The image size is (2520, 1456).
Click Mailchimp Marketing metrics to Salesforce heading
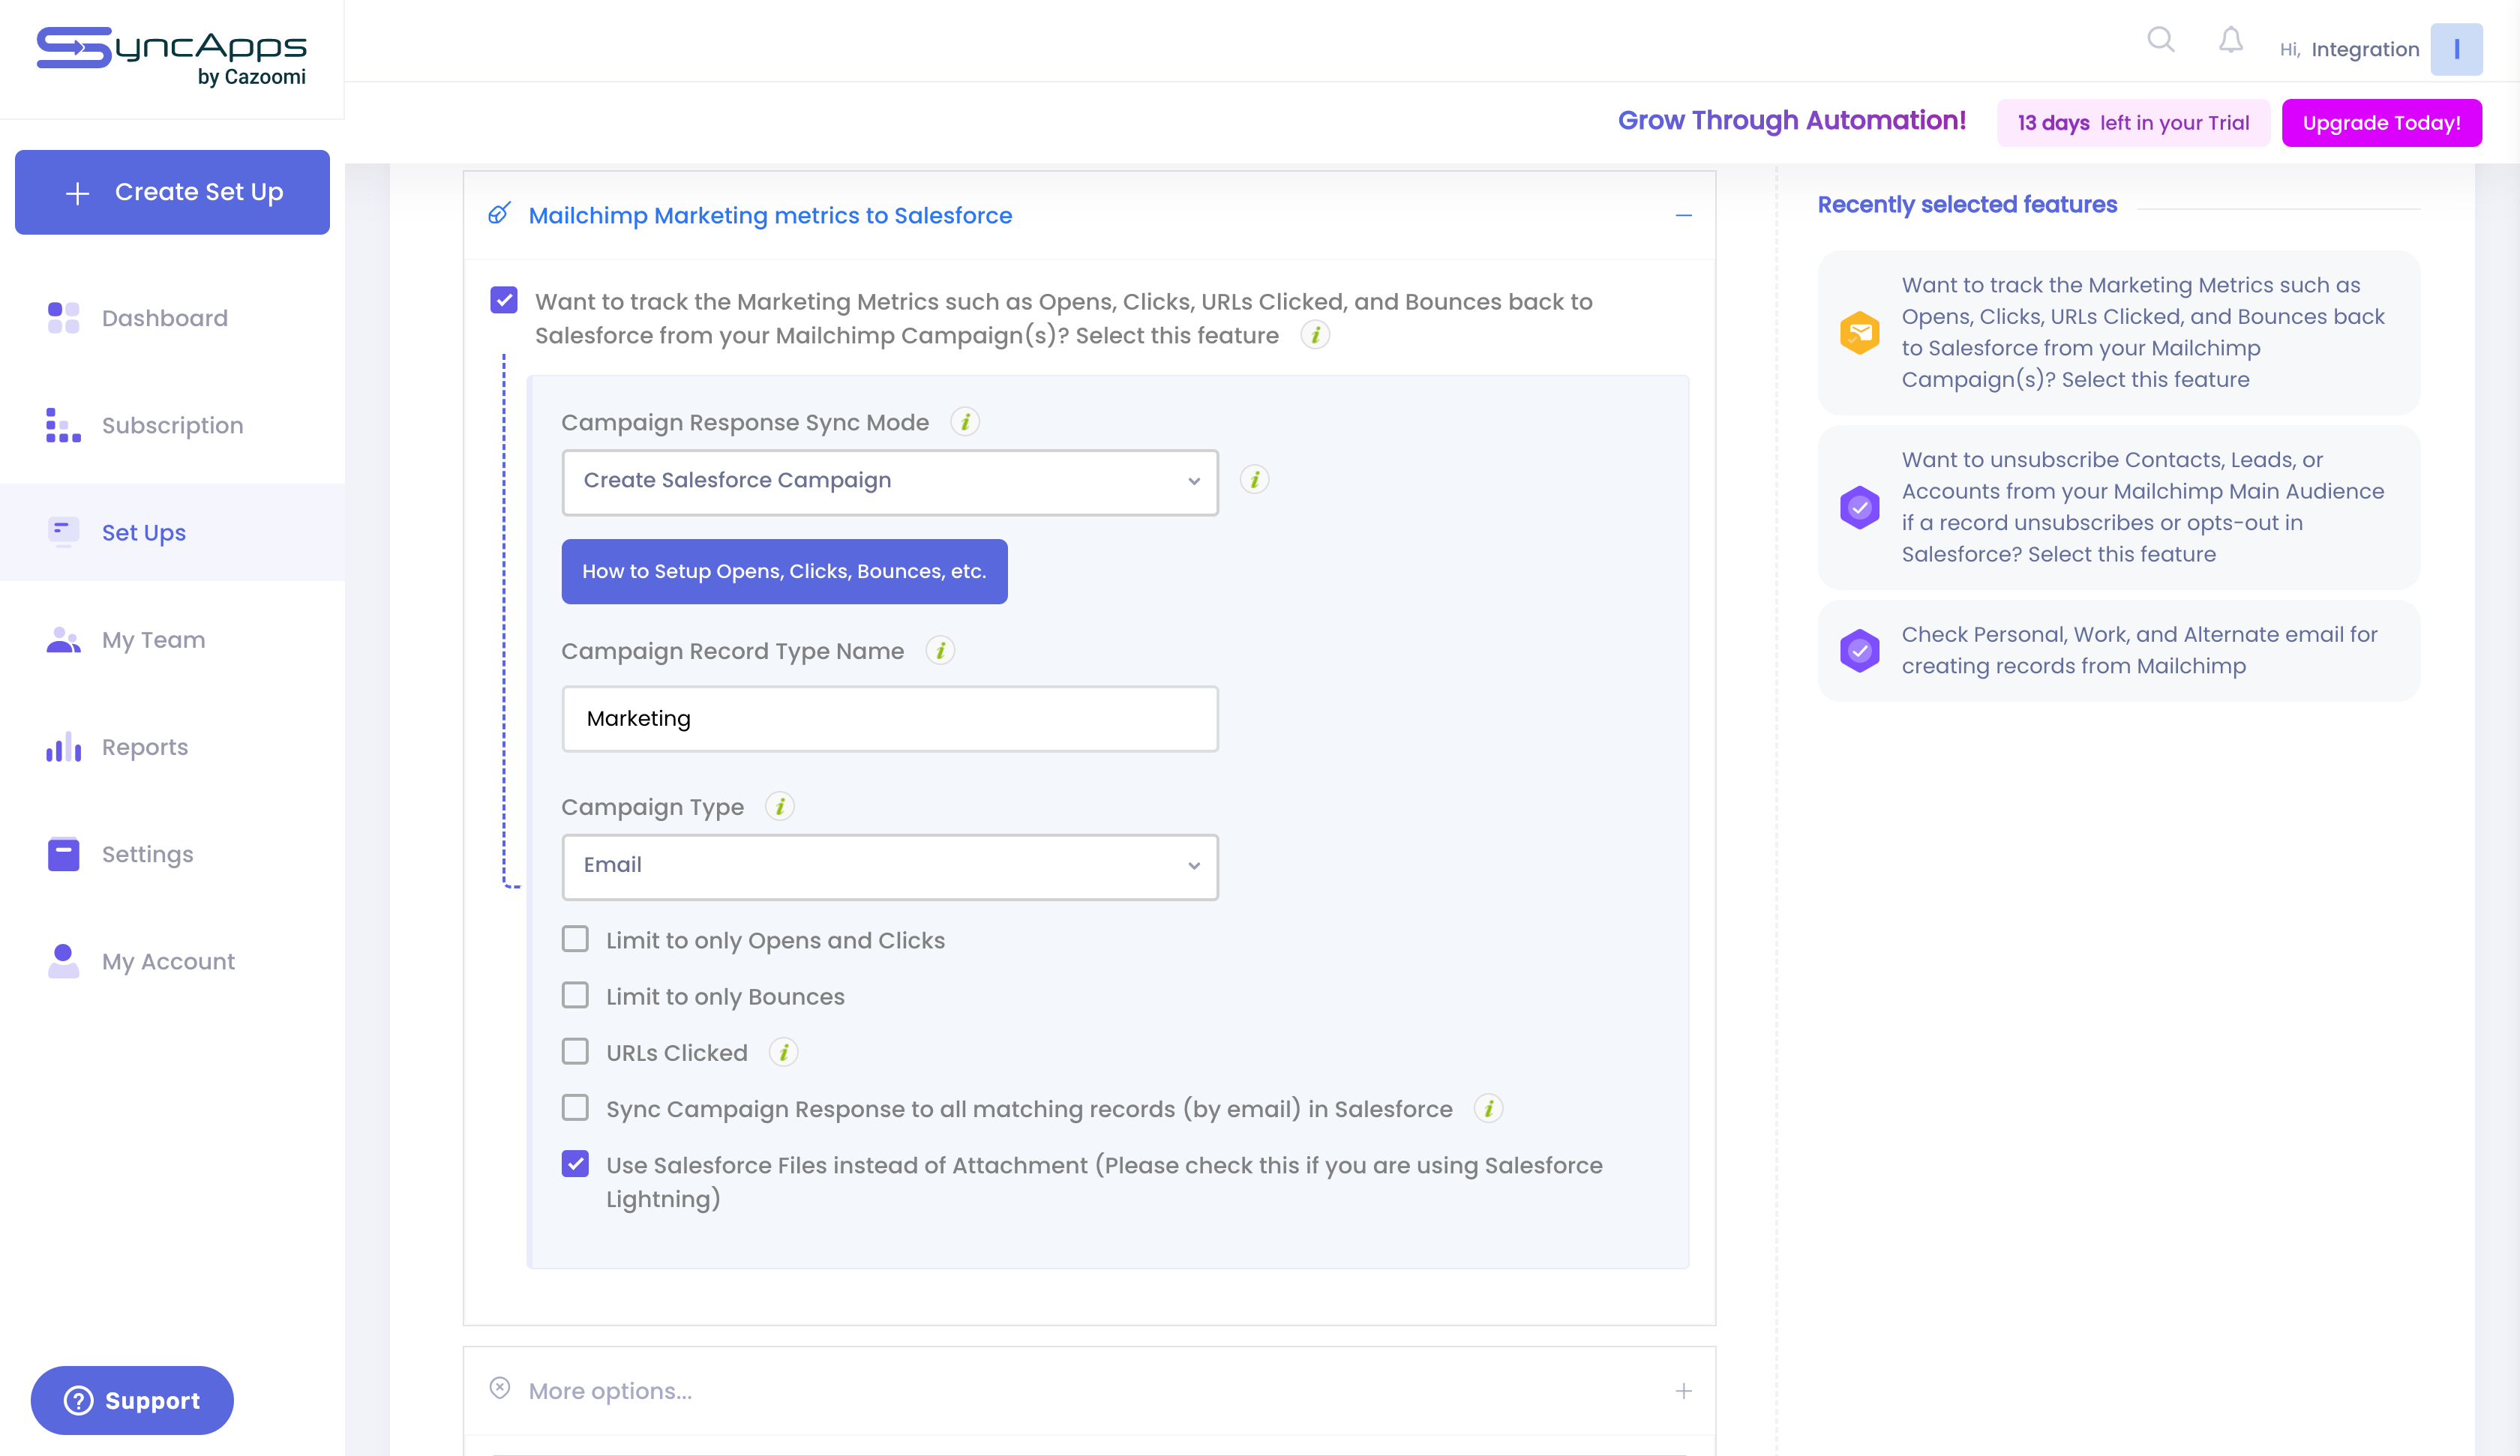(770, 215)
